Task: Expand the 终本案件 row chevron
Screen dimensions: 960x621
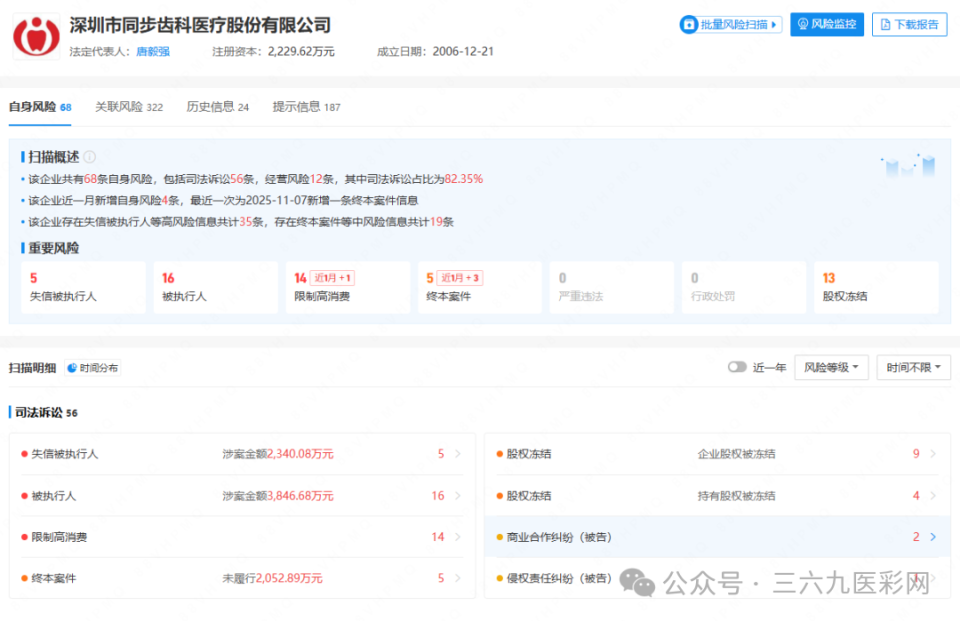Action: [x=457, y=578]
